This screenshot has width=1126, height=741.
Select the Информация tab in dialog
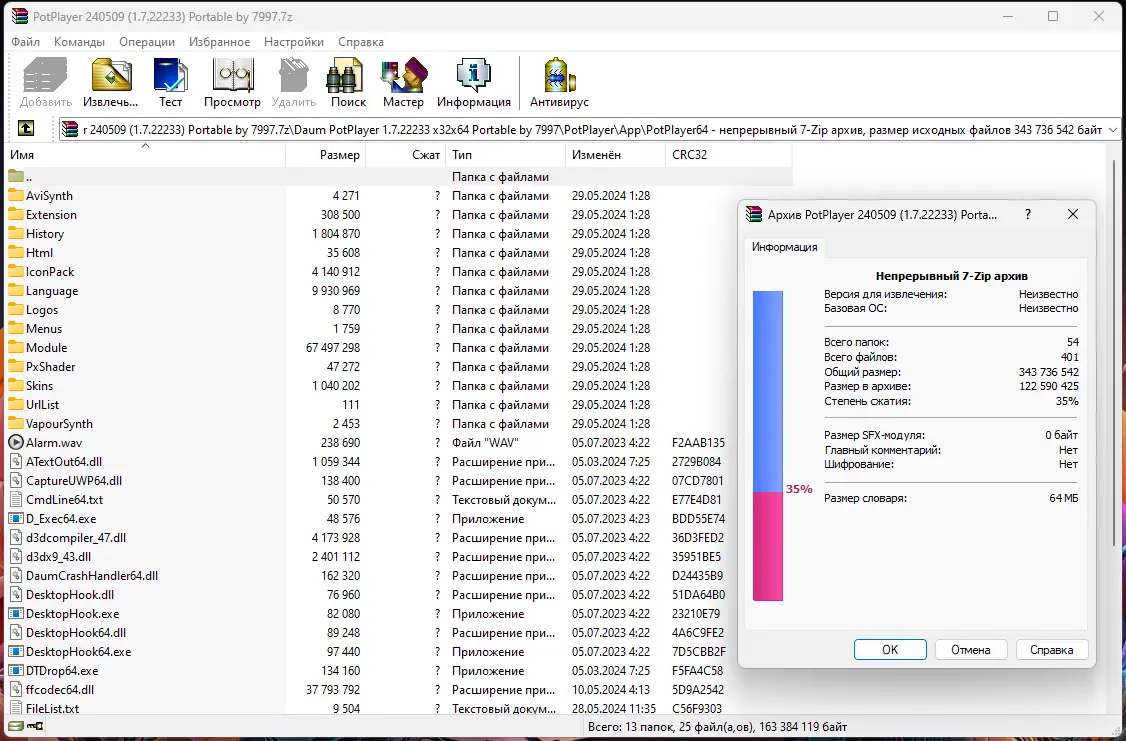pyautogui.click(x=784, y=247)
